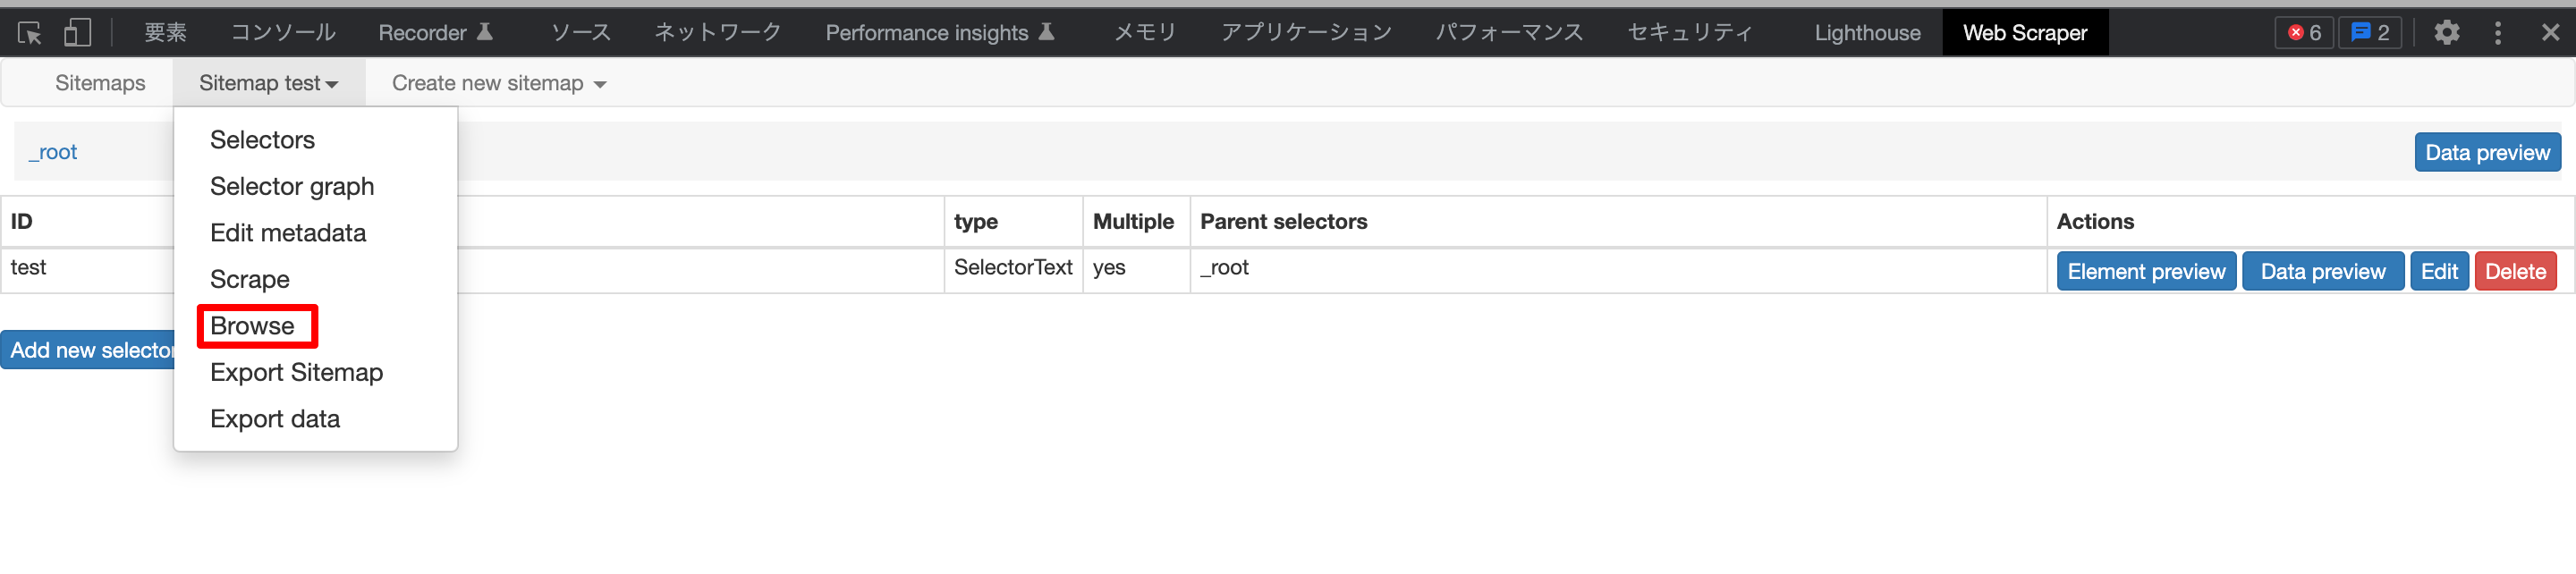
Task: Open DevTools settings gear
Action: [2446, 33]
